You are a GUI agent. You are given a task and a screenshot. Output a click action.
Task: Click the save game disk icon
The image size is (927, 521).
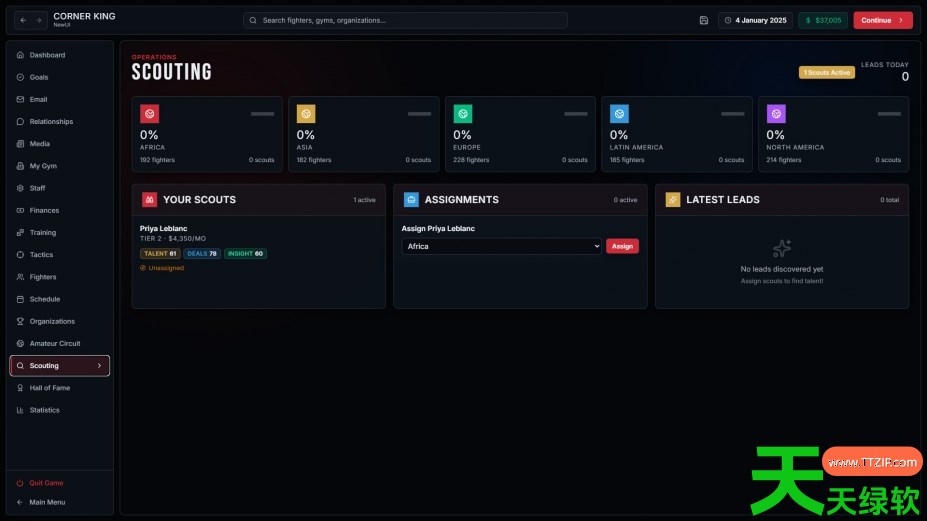704,20
